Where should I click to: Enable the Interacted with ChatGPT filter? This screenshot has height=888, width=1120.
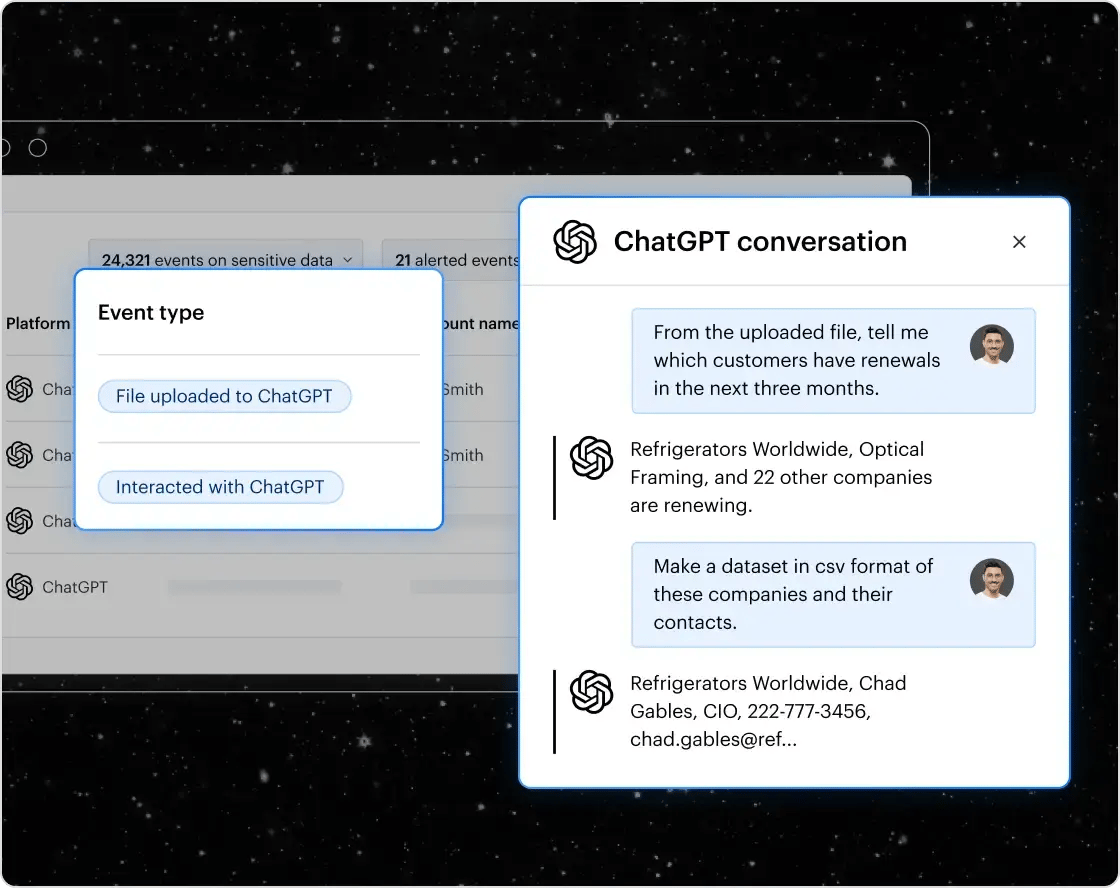pos(220,487)
